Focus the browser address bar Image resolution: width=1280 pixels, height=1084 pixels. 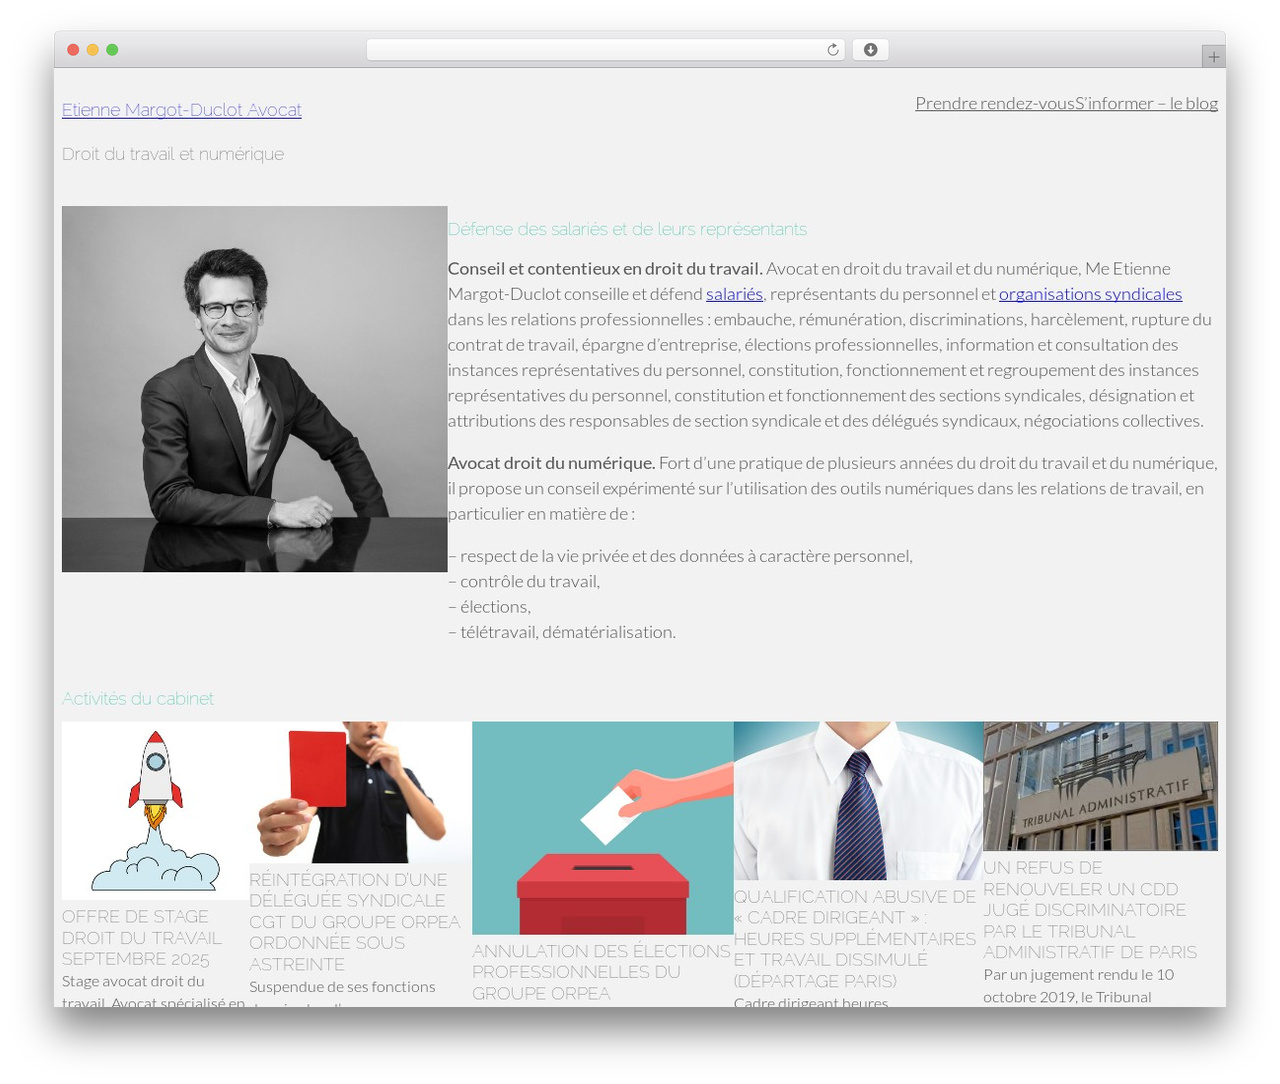(x=605, y=50)
